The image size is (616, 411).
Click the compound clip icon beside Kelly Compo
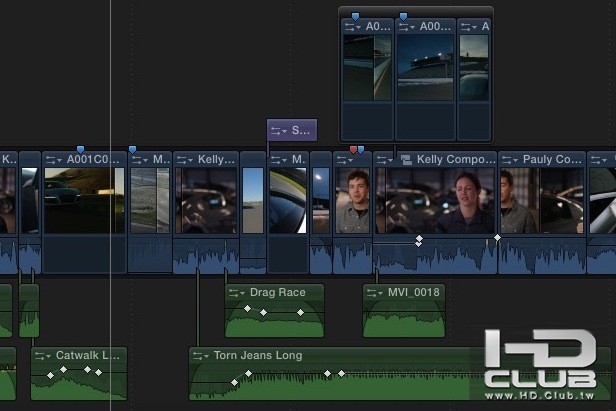pyautogui.click(x=406, y=160)
